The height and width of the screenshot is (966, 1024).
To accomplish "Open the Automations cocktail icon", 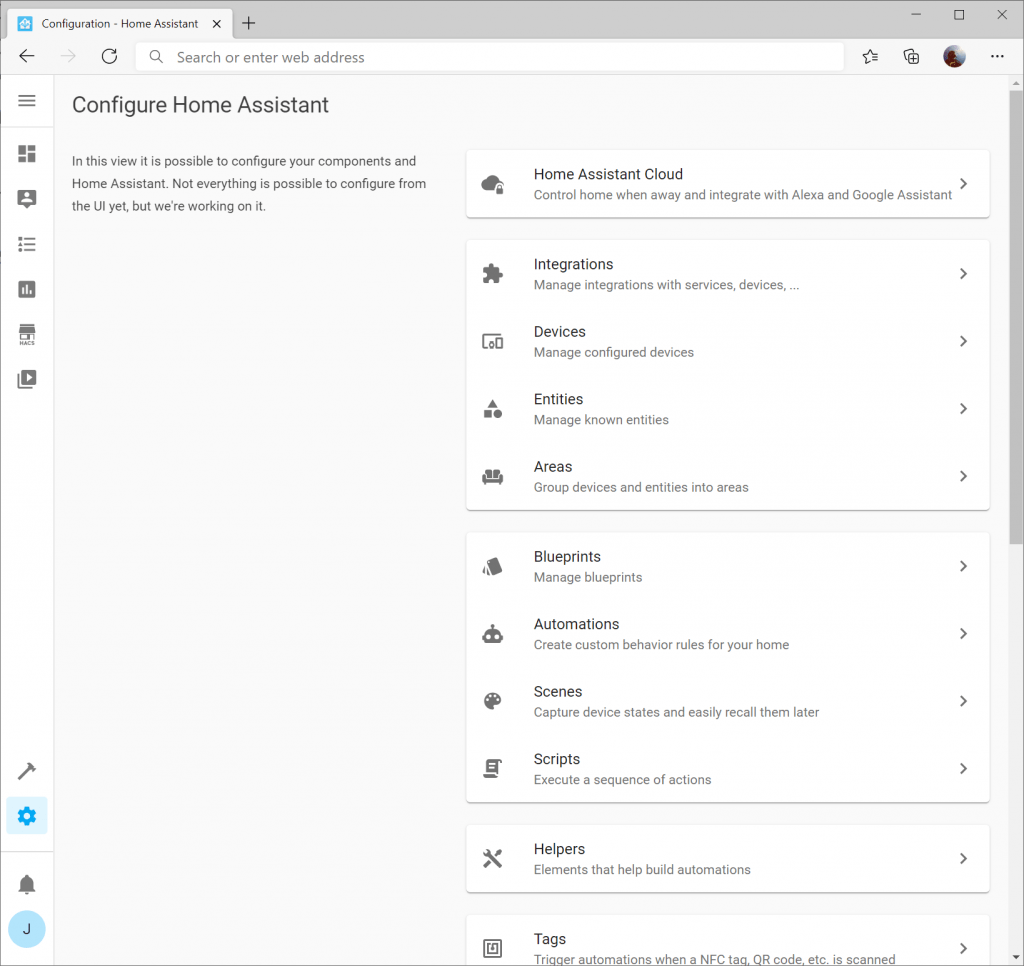I will pyautogui.click(x=492, y=633).
